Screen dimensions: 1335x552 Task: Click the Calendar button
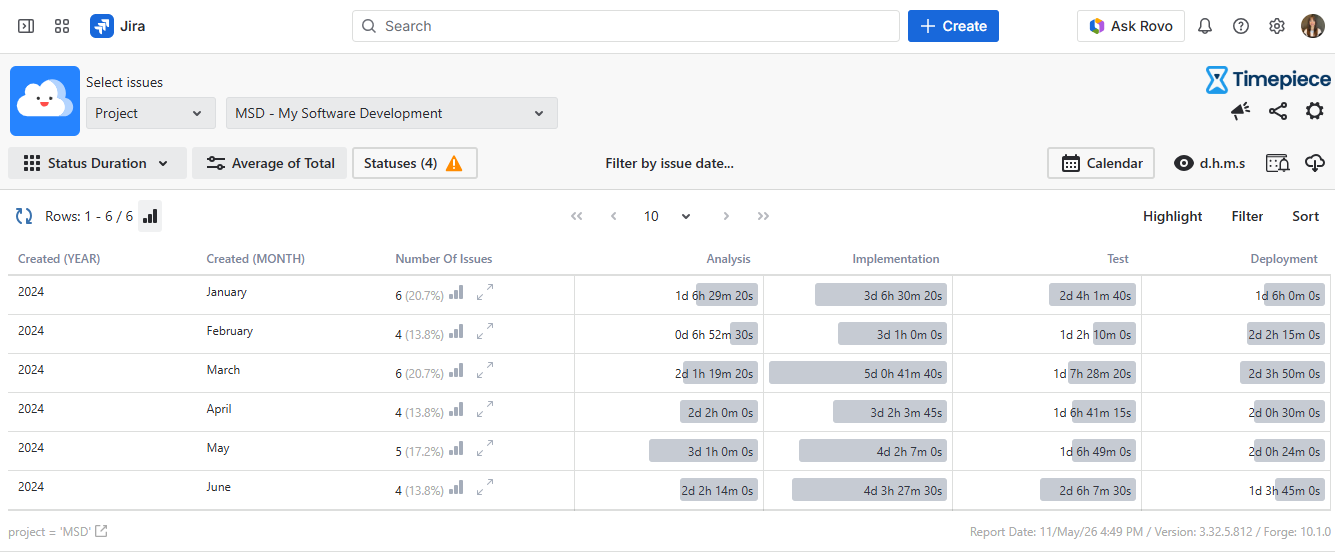coord(1101,163)
